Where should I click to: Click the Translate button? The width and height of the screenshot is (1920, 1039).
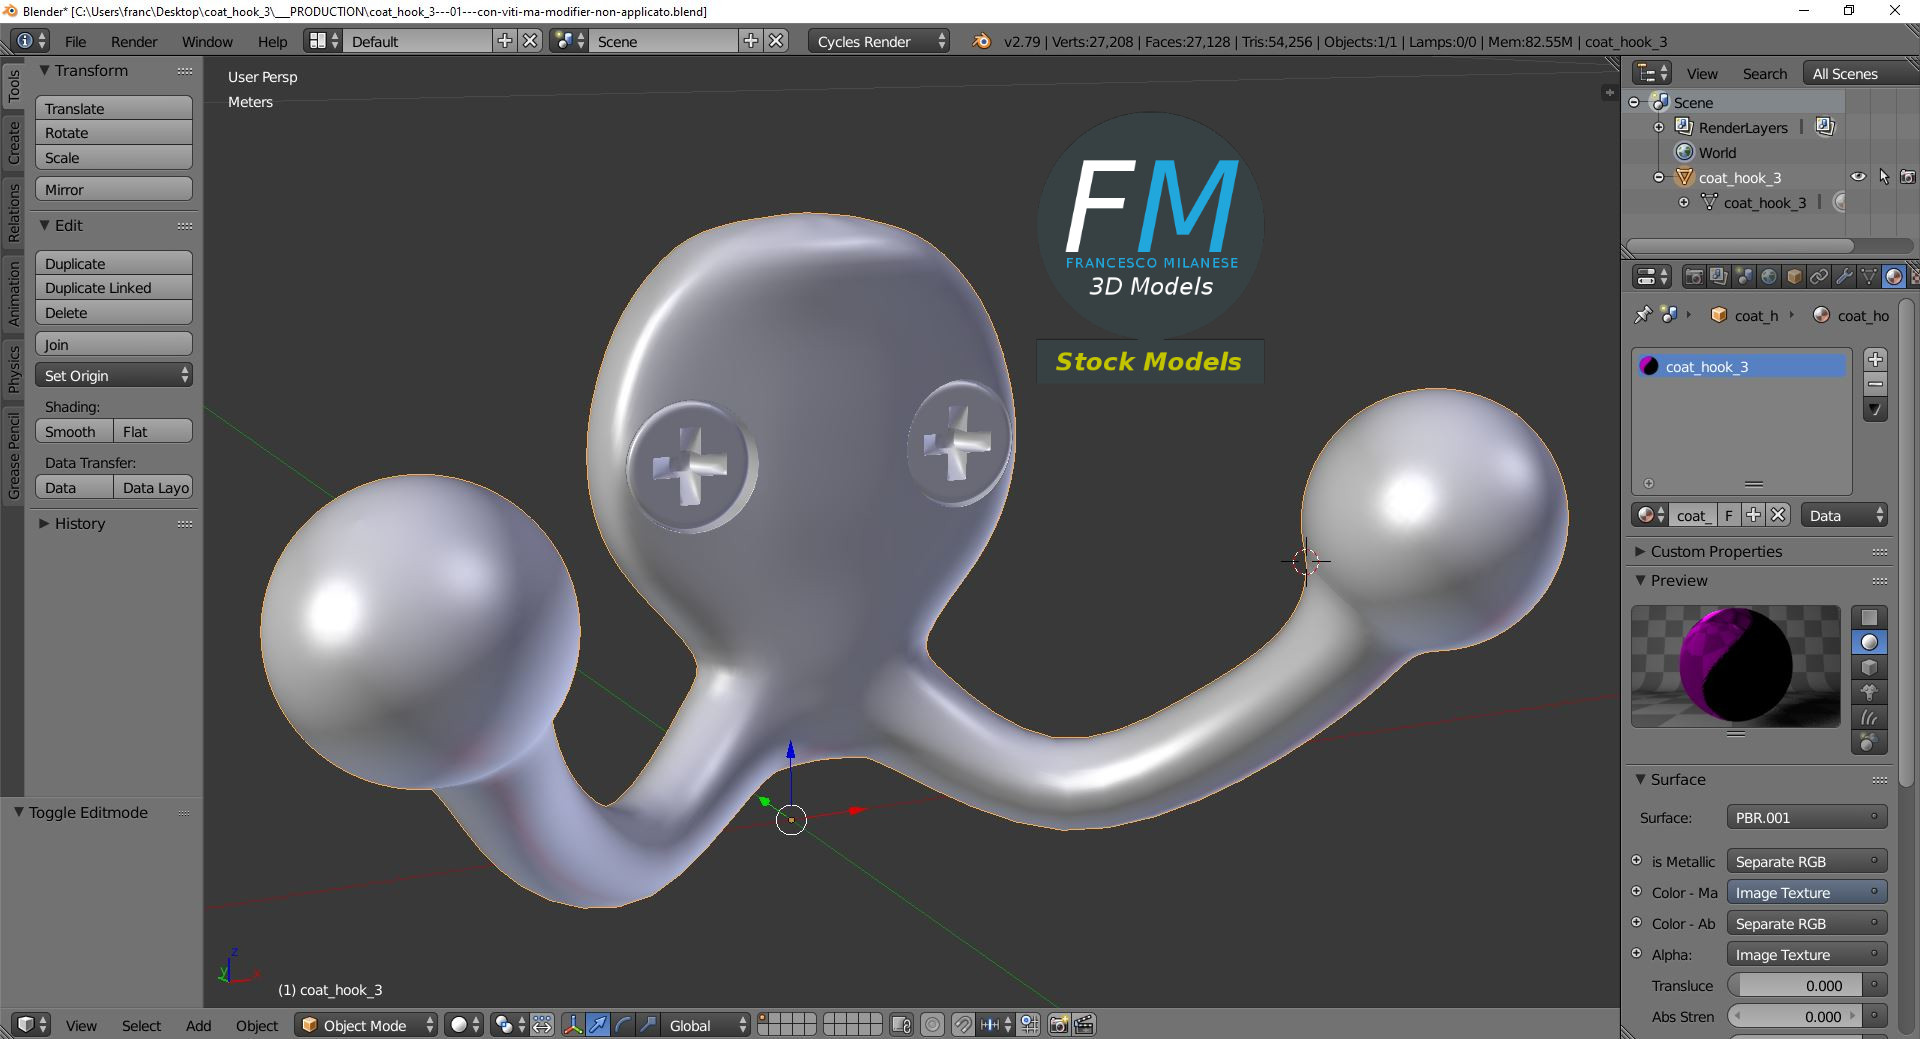pos(114,108)
